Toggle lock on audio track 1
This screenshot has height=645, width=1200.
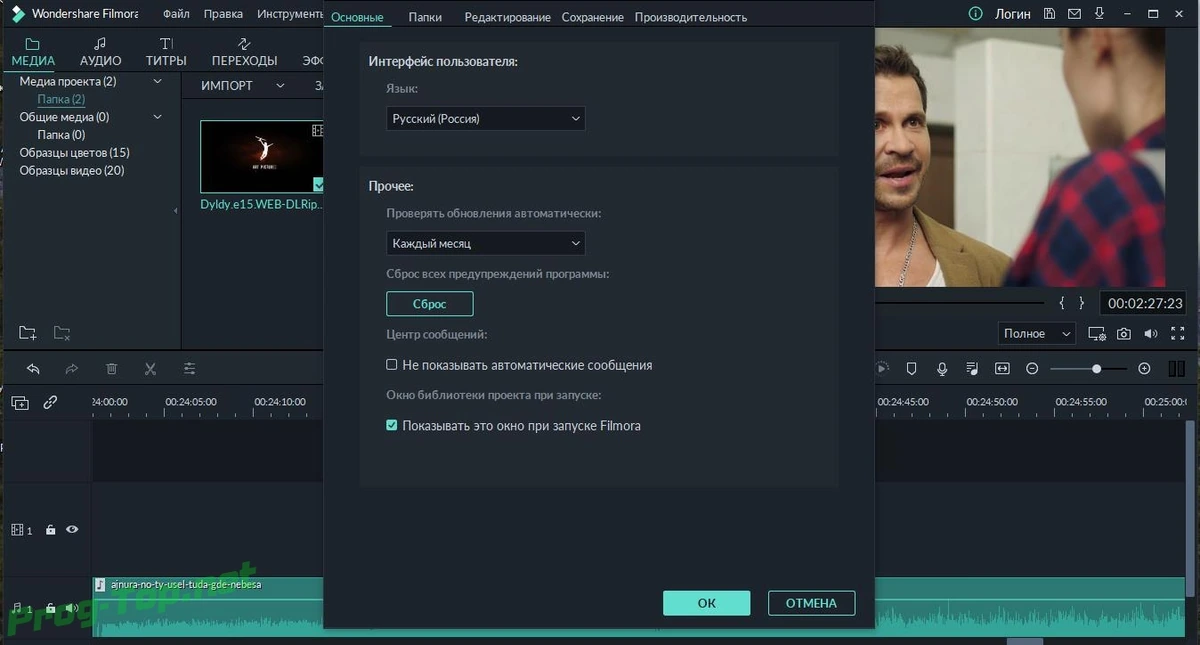point(50,608)
